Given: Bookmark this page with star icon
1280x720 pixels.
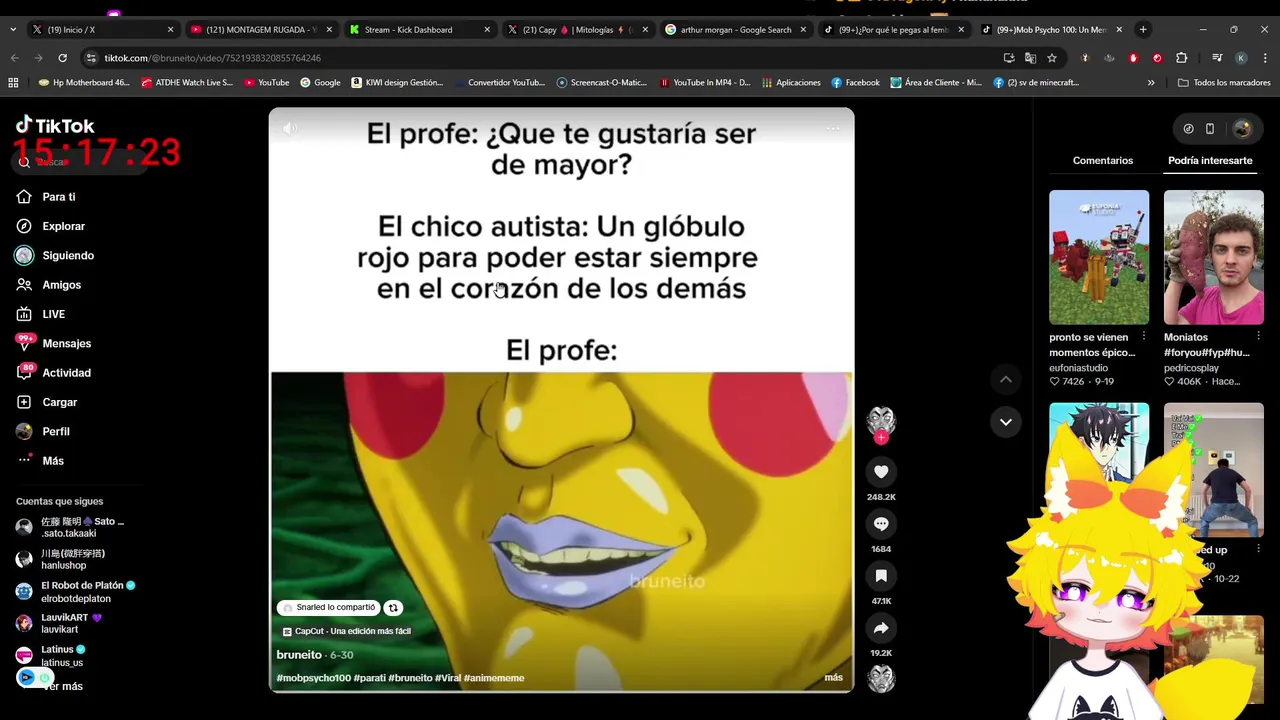Looking at the screenshot, I should pos(1052,58).
